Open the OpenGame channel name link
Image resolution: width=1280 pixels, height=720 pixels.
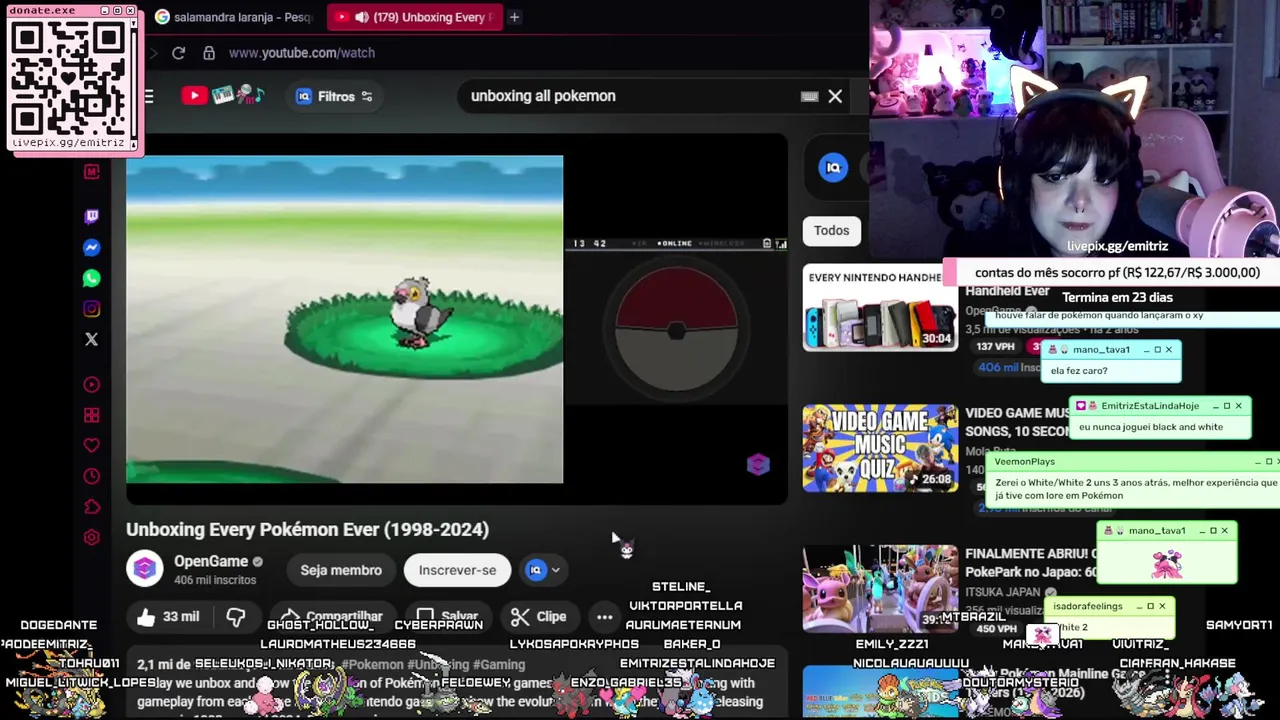[x=211, y=561]
